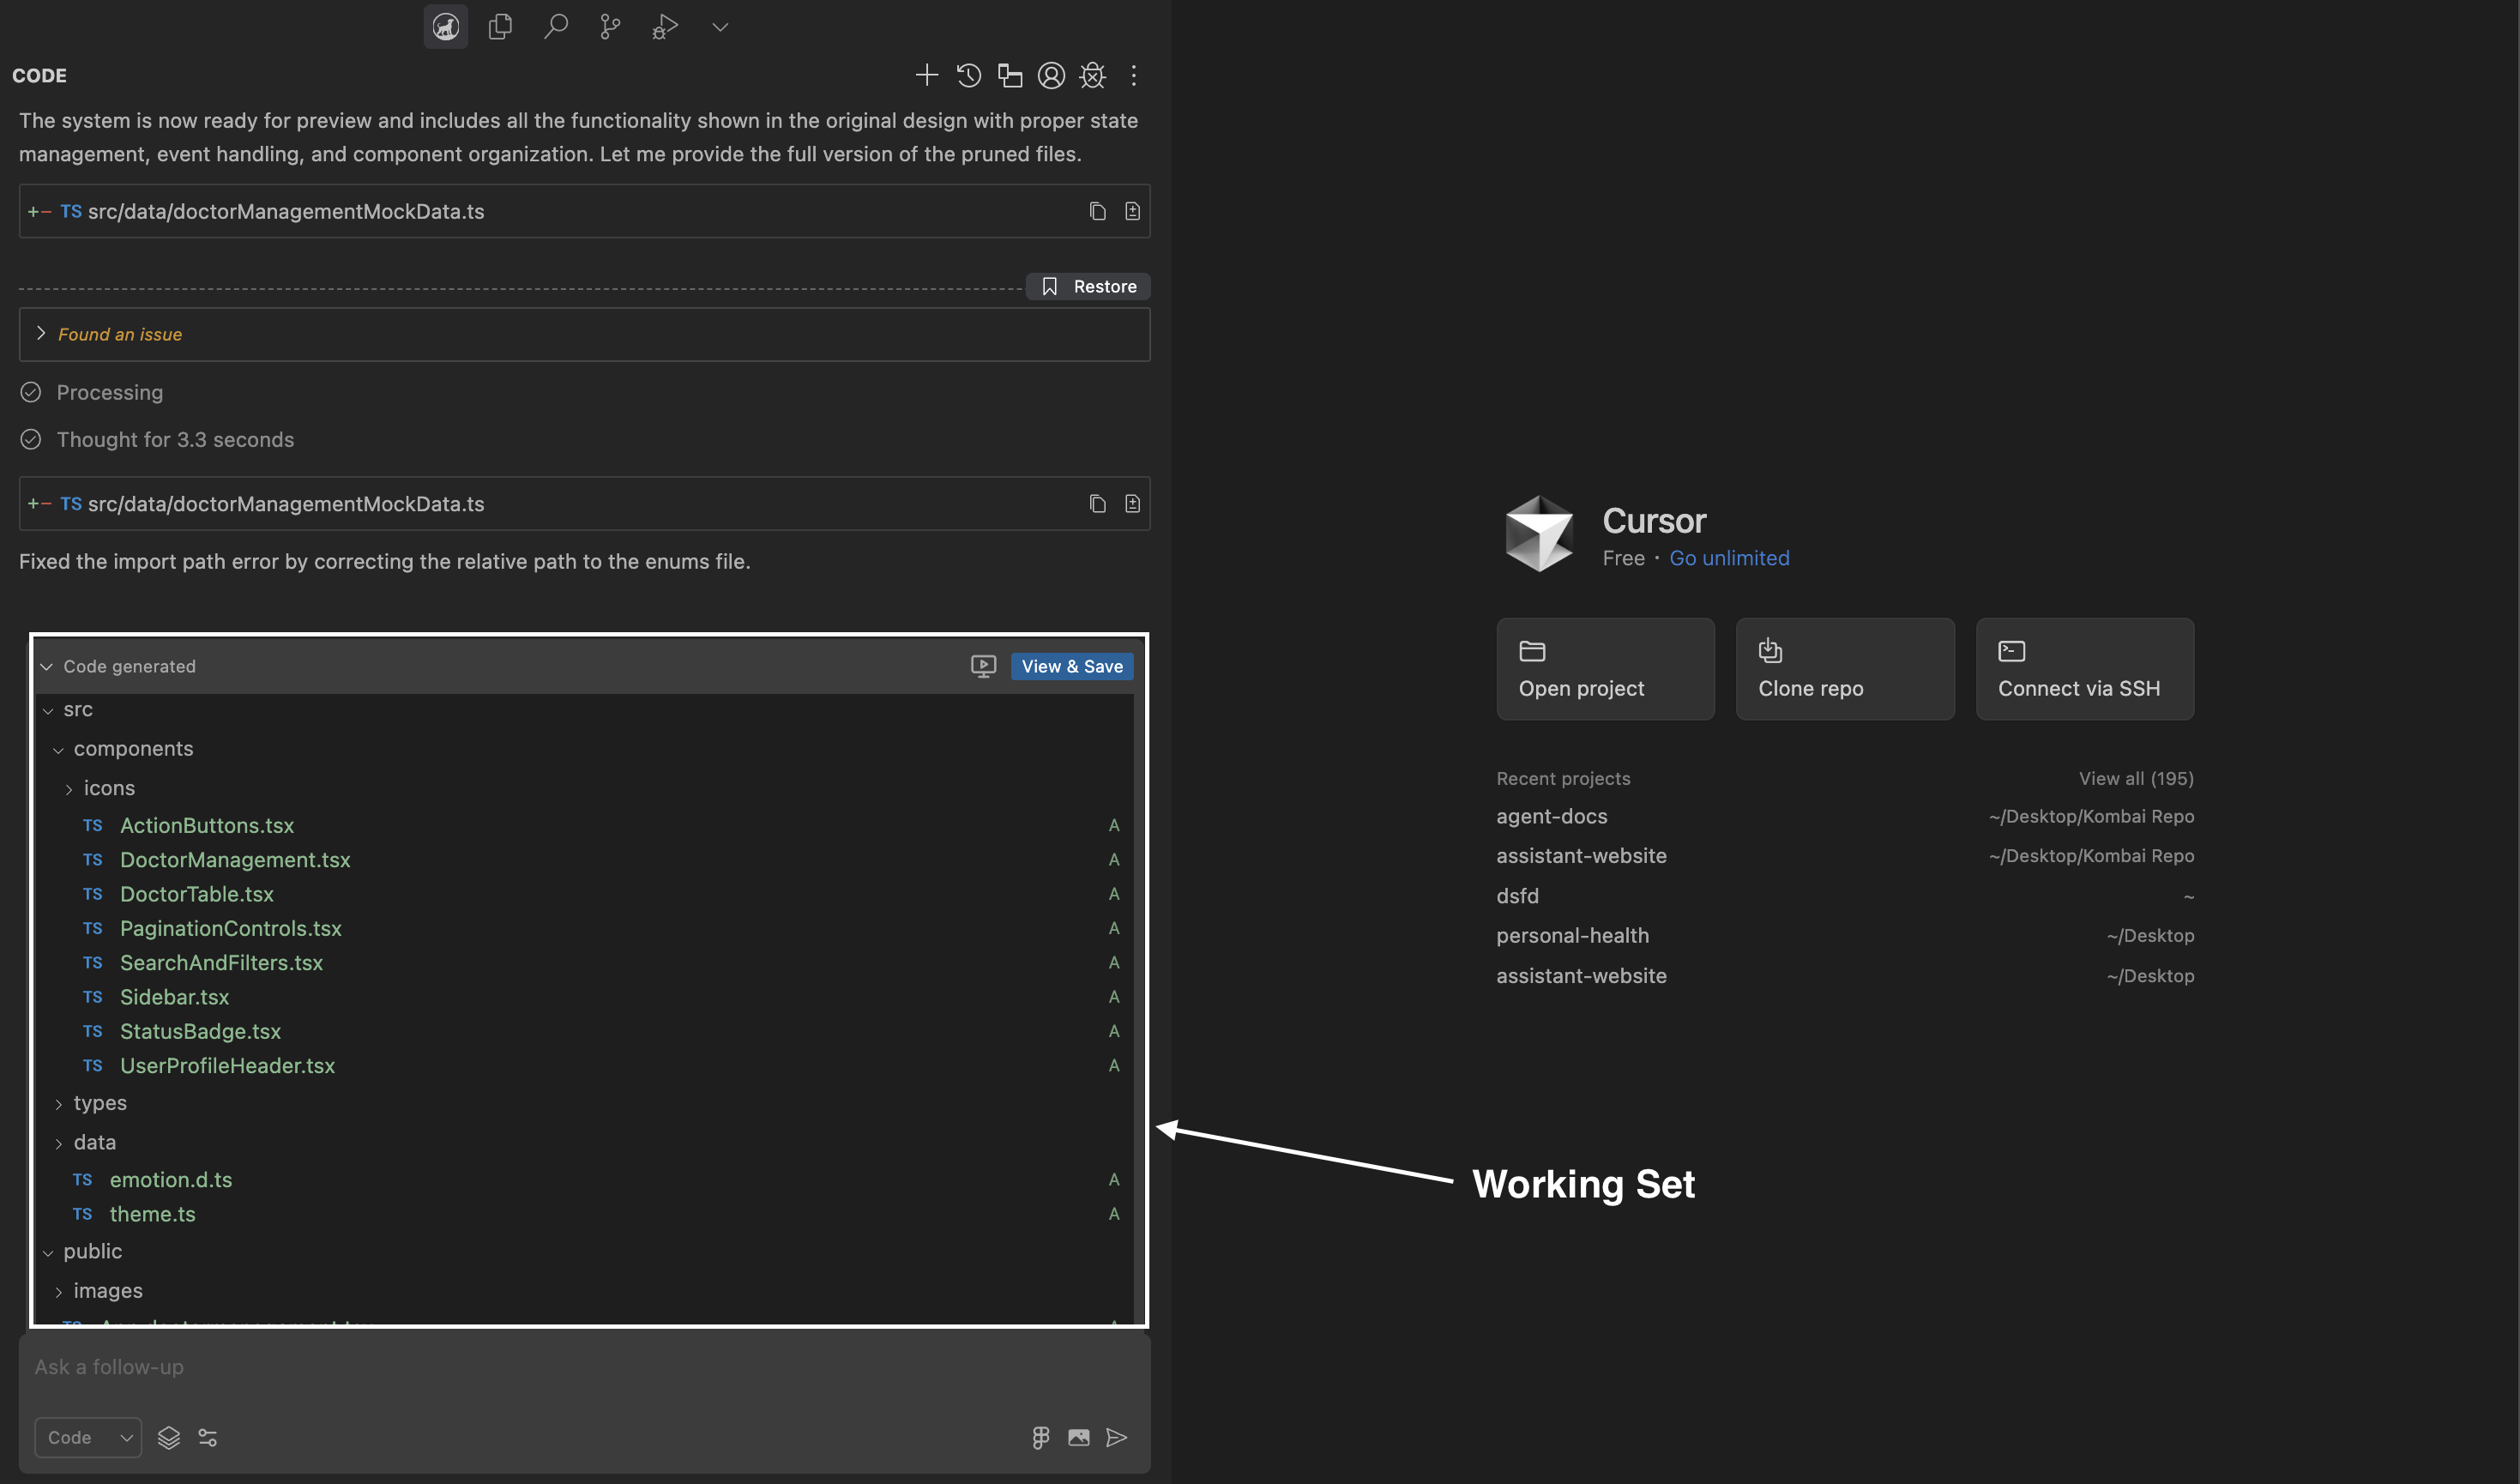Viewport: 2520px width, 1484px height.
Task: Send the message with arrow icon
Action: [1117, 1437]
